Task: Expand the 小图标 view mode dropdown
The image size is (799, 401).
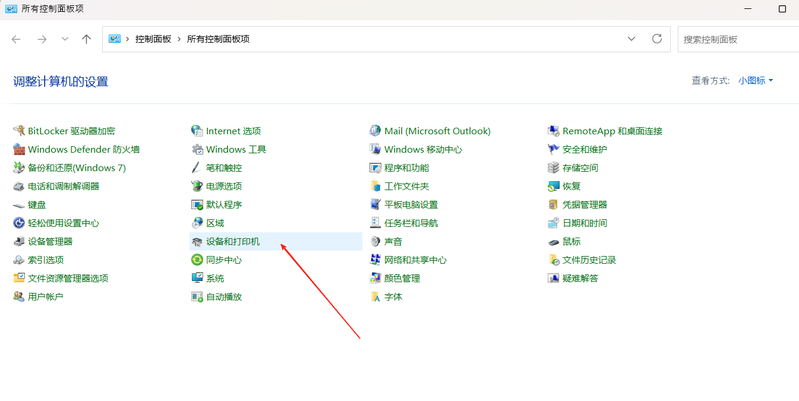Action: 756,81
